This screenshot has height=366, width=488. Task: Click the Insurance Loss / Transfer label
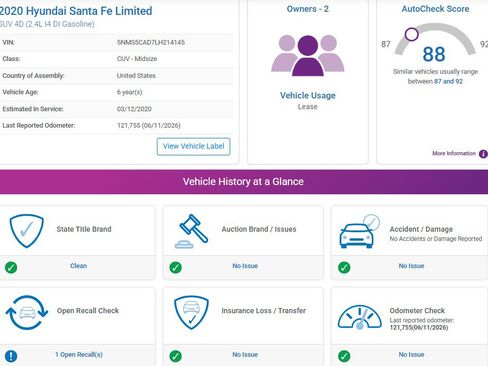tap(264, 310)
